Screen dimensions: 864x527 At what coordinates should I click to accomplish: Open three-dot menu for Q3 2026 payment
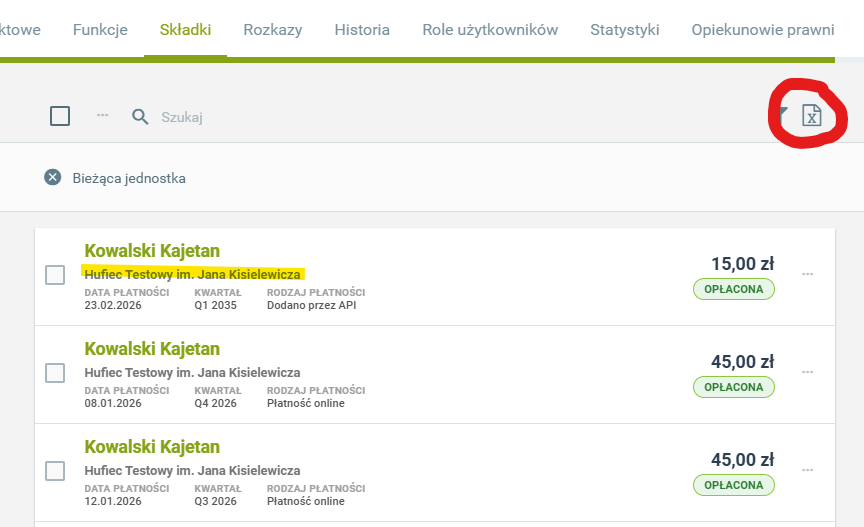click(808, 470)
